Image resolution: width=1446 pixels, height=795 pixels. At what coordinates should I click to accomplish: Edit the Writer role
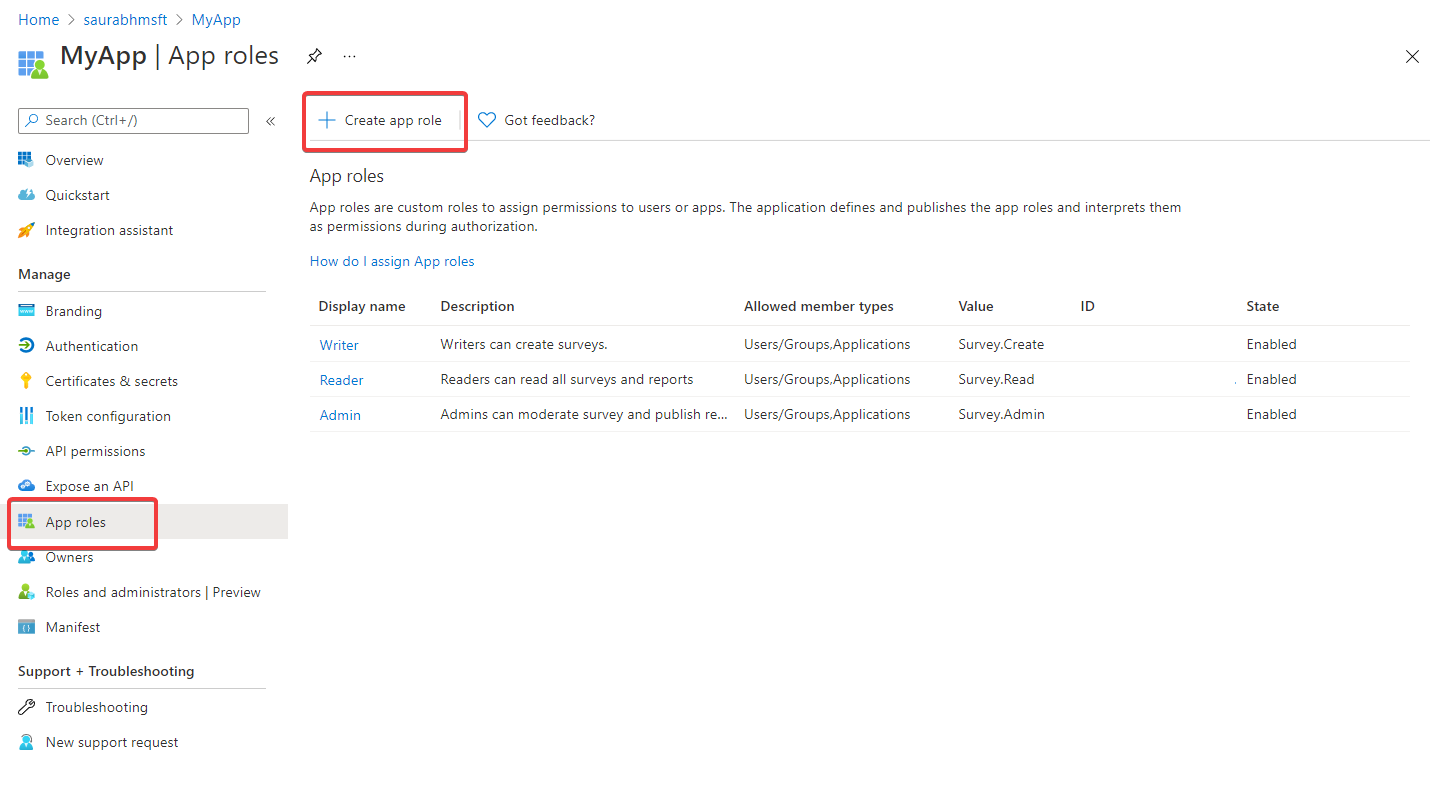click(x=338, y=344)
